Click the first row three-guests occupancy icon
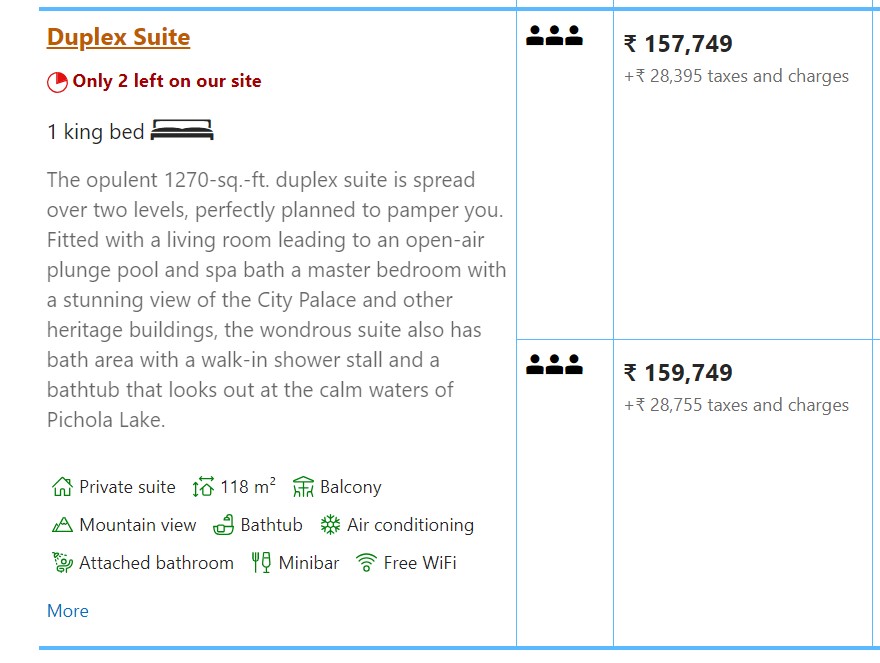 click(x=554, y=37)
